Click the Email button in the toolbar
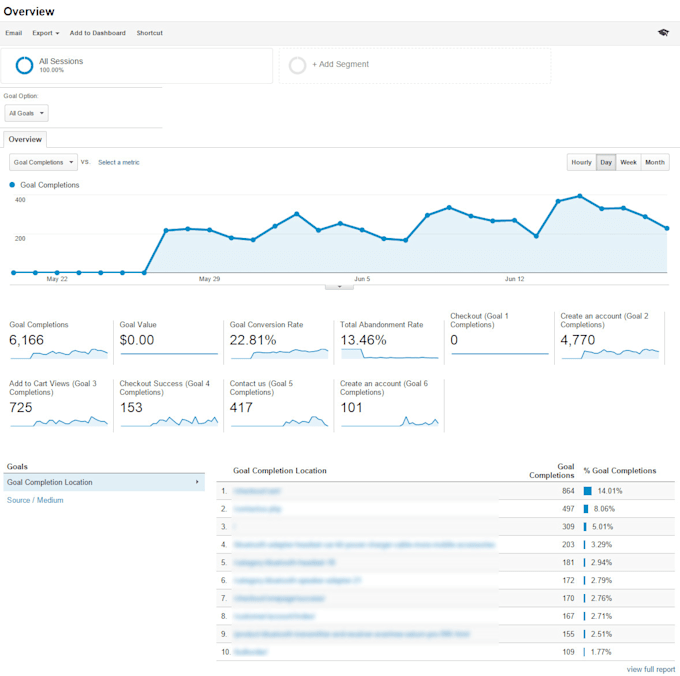 click(13, 33)
